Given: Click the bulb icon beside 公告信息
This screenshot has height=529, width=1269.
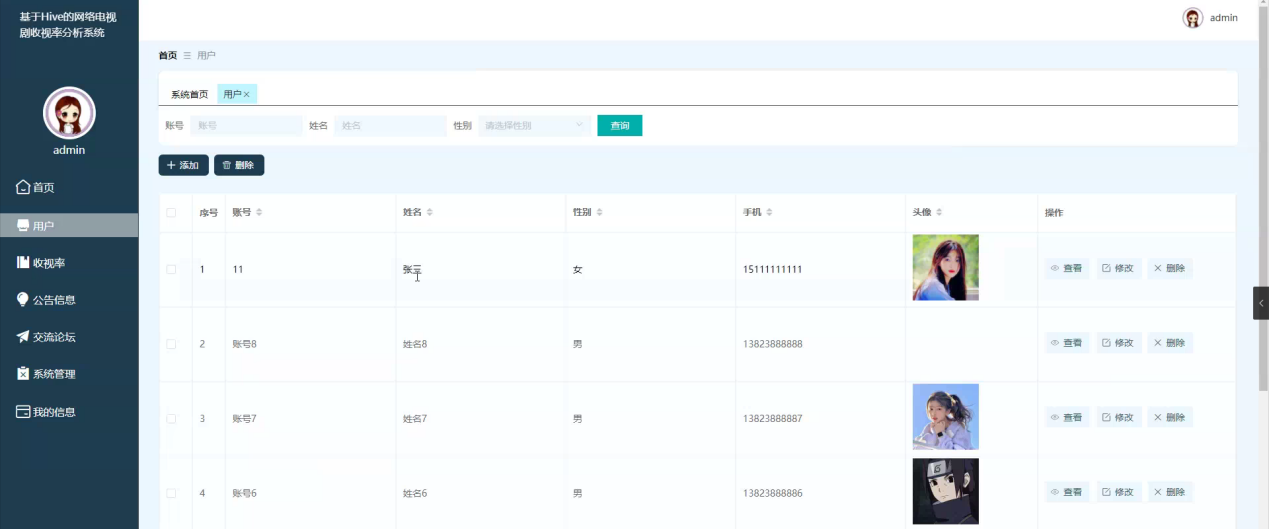Looking at the screenshot, I should click(x=23, y=299).
